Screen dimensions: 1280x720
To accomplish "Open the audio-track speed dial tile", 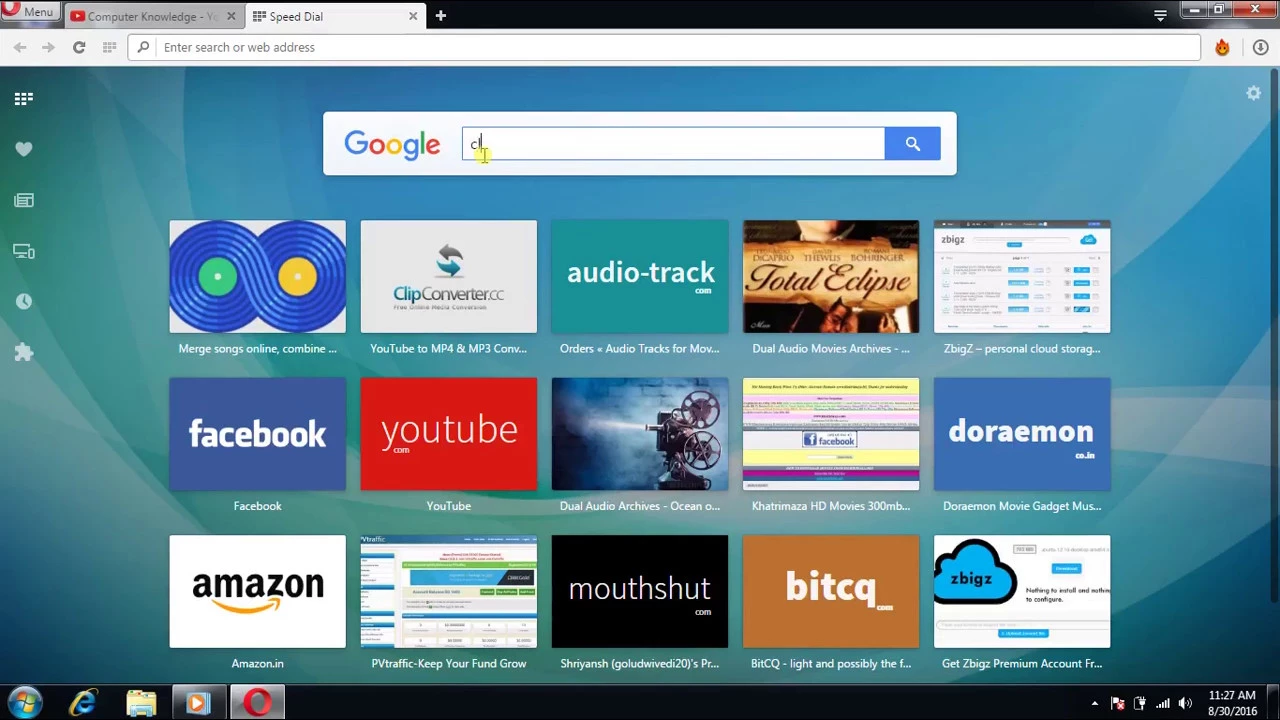I will 640,277.
